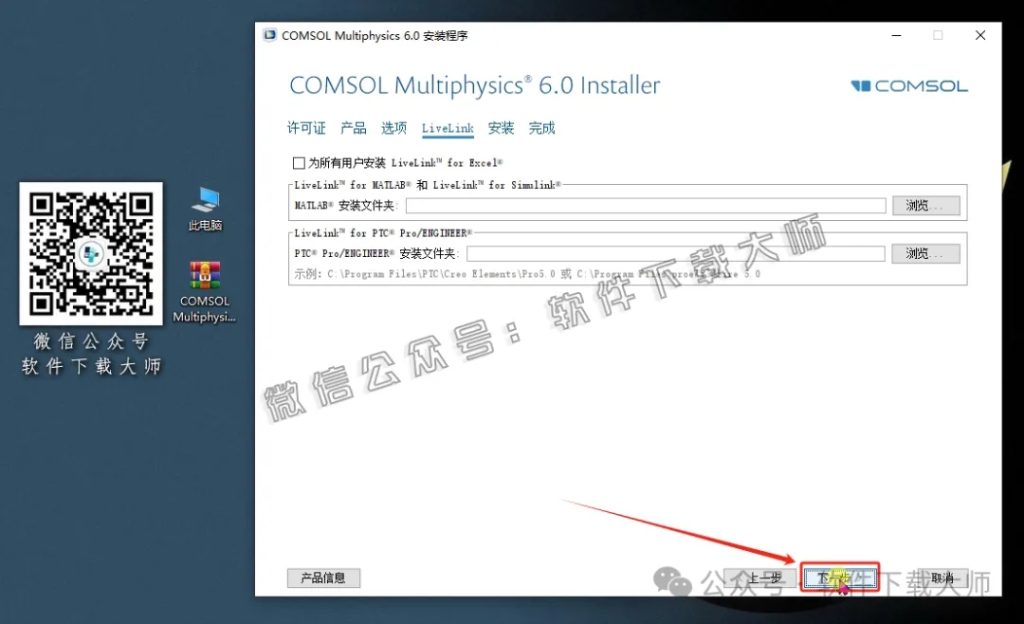
Task: Click the 产品信息 button
Action: tap(323, 577)
